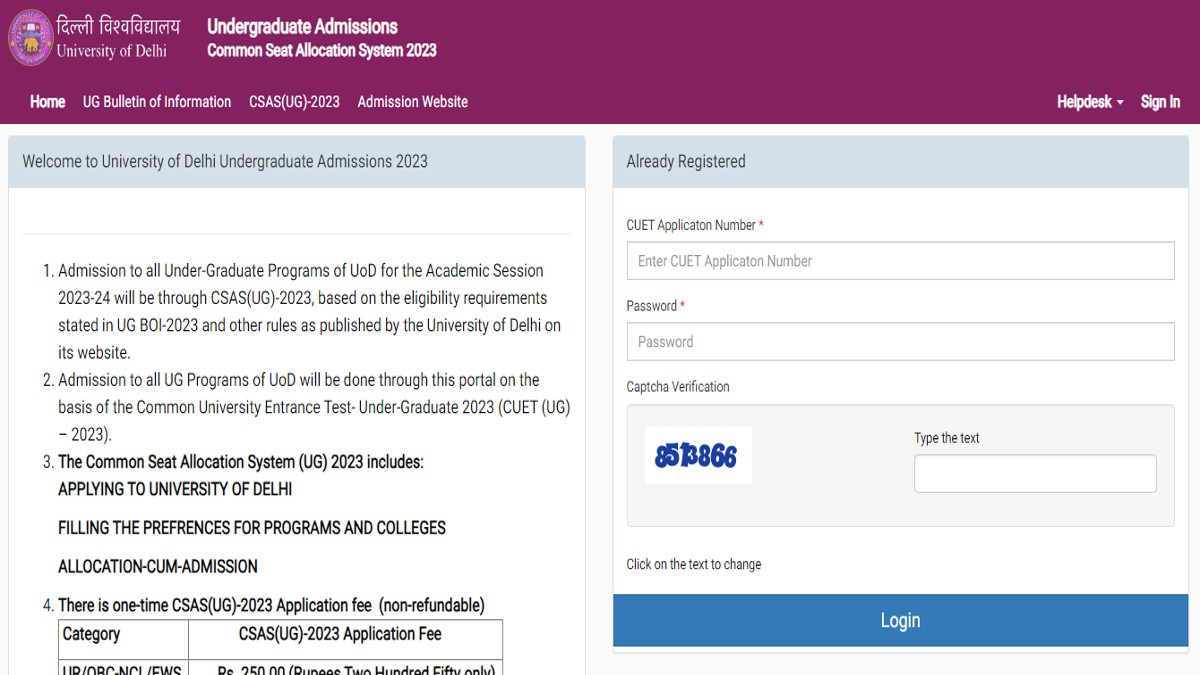Expand the Helpdesk dropdown menu

point(1090,102)
